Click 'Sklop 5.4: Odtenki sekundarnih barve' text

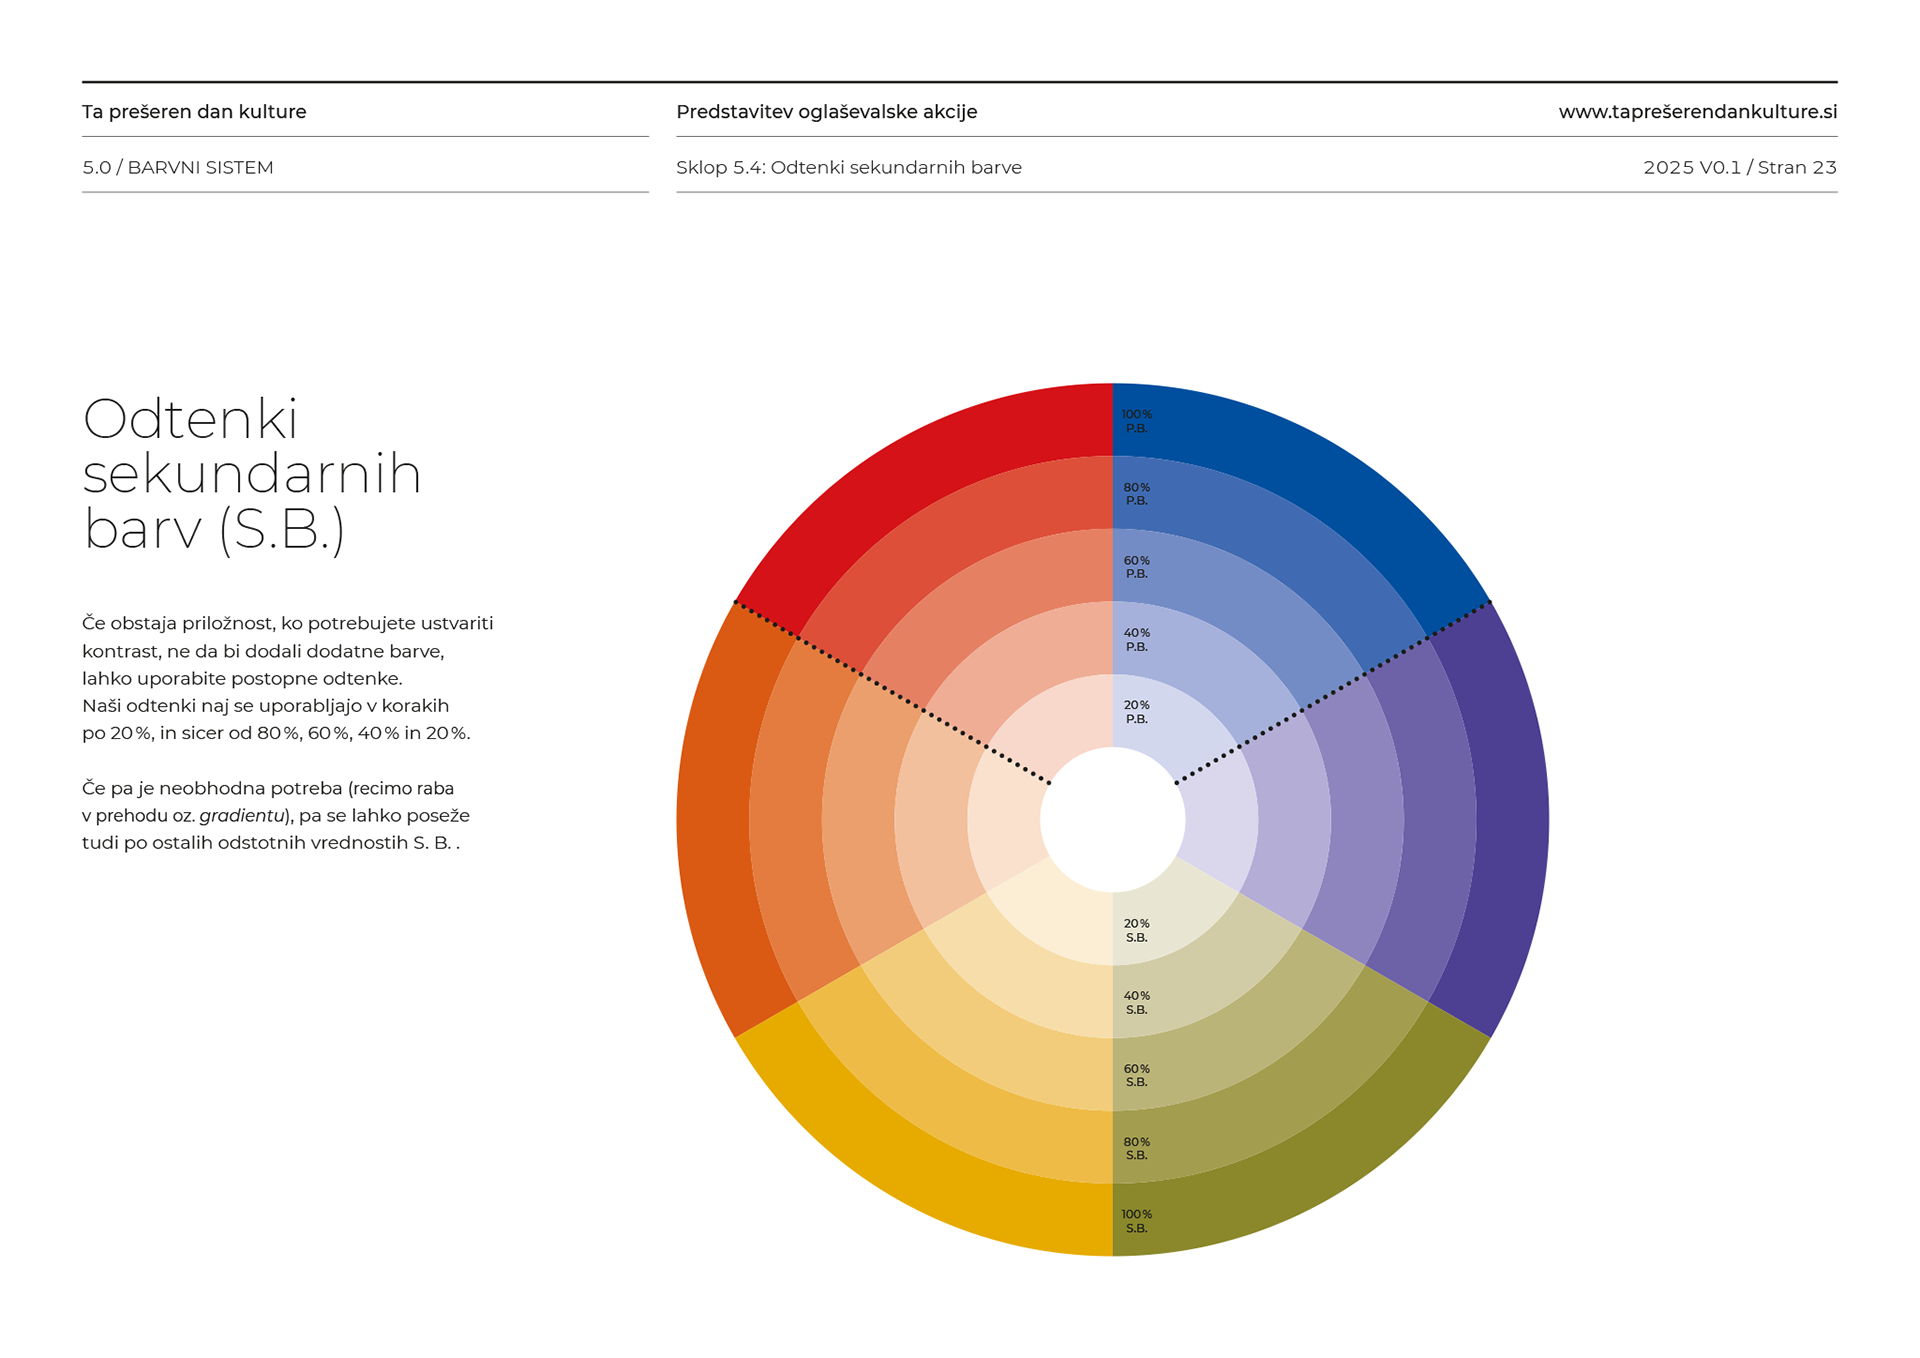[x=848, y=168]
